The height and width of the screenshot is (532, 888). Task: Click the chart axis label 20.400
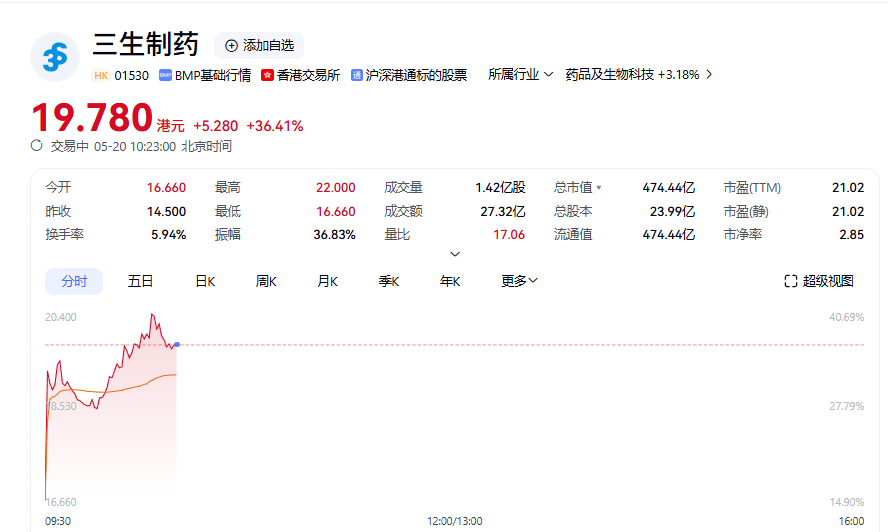(x=61, y=317)
